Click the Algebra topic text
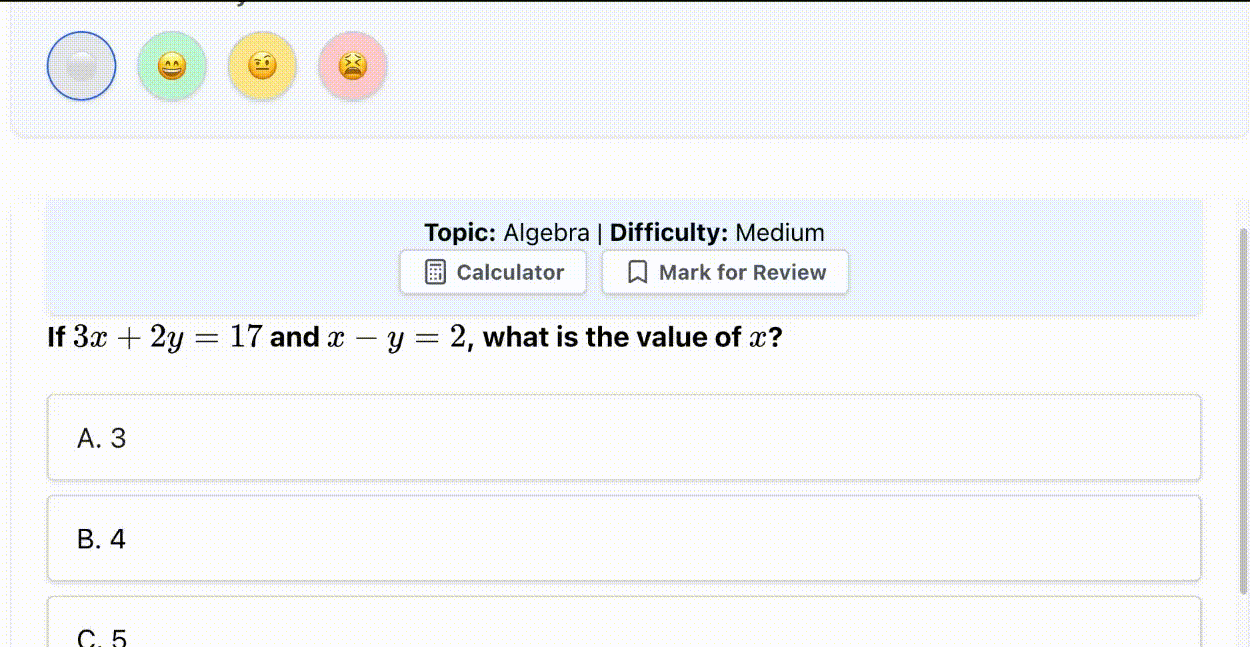Image resolution: width=1250 pixels, height=647 pixels. pos(546,233)
